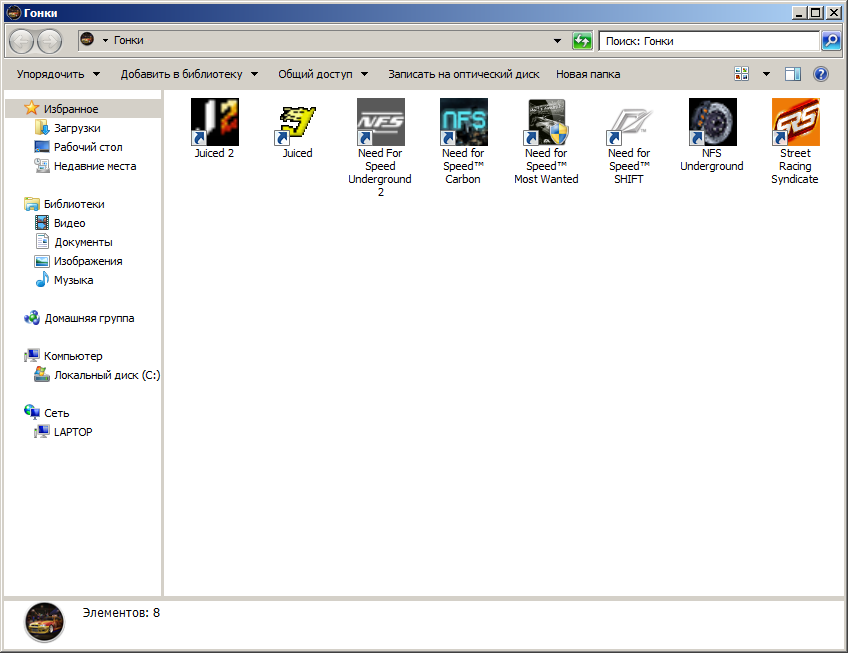Click the search magnifier button
Screen dimensions: 848x653
coord(831,41)
